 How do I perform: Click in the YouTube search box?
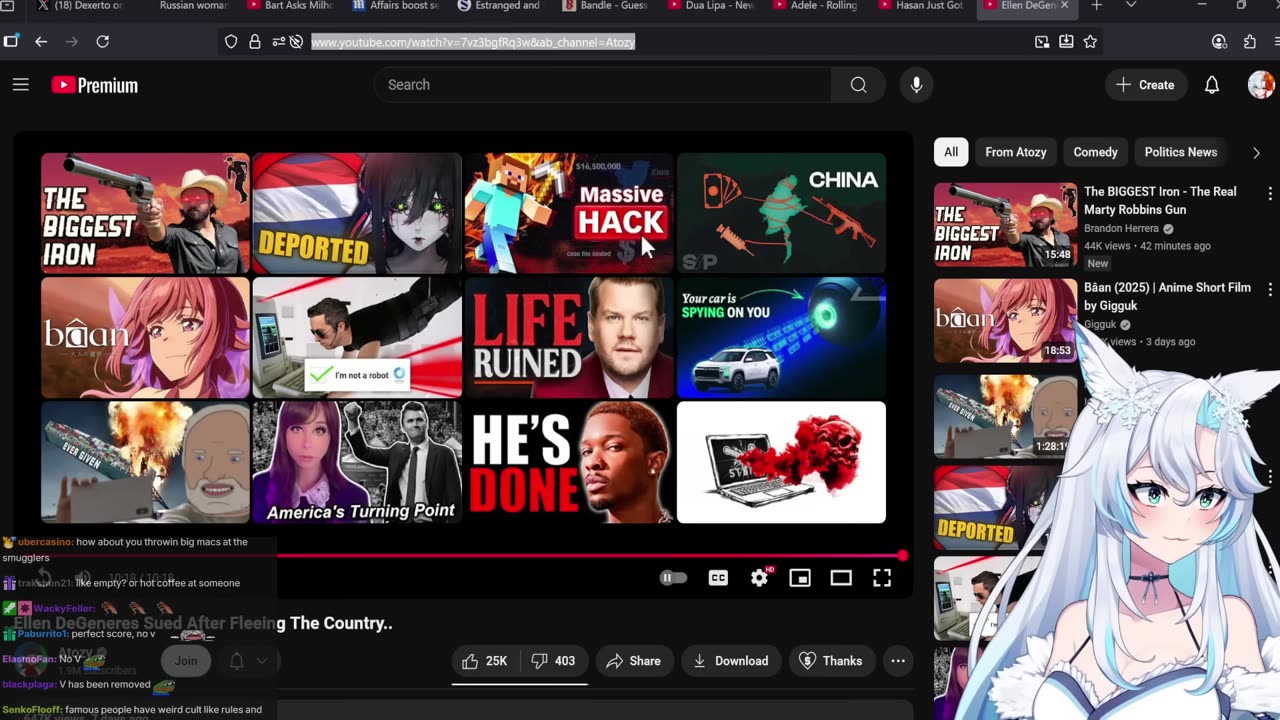coord(603,85)
